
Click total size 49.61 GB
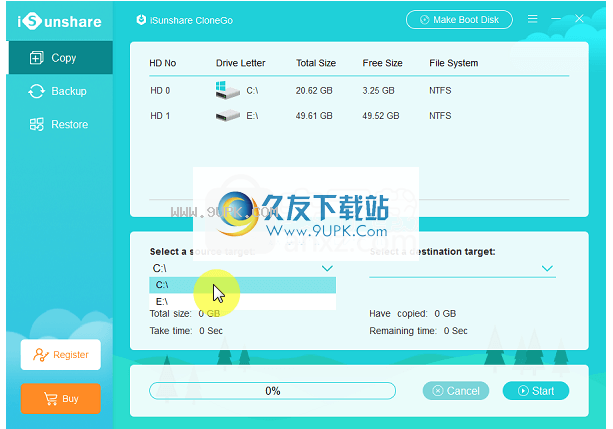click(314, 116)
